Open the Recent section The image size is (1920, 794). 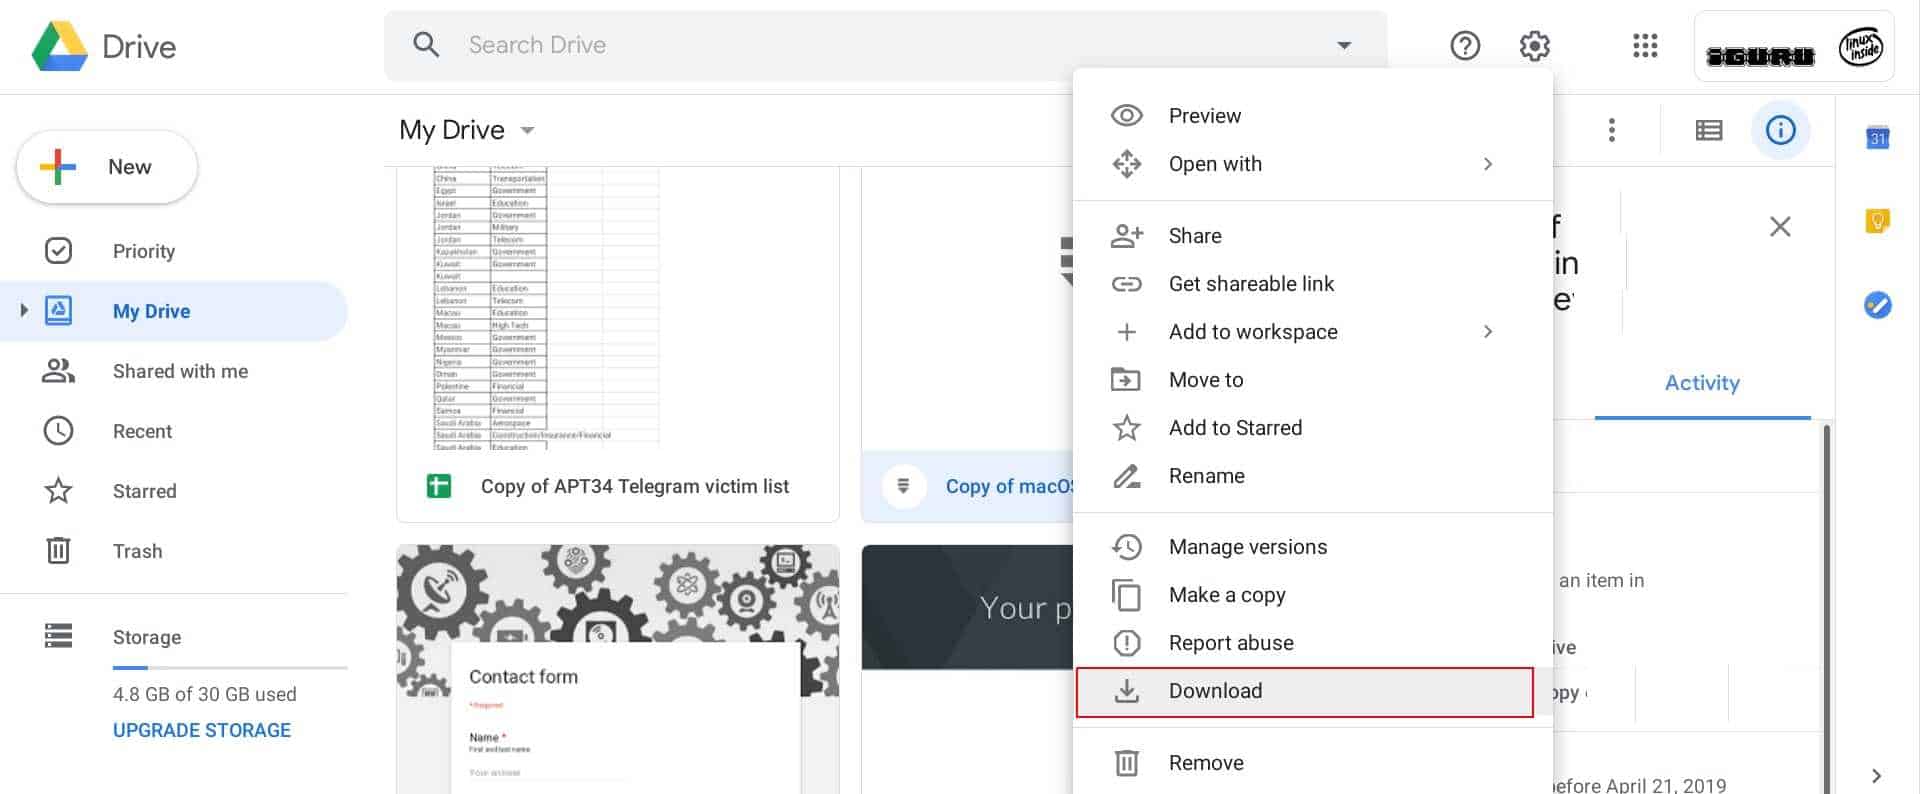click(174, 431)
